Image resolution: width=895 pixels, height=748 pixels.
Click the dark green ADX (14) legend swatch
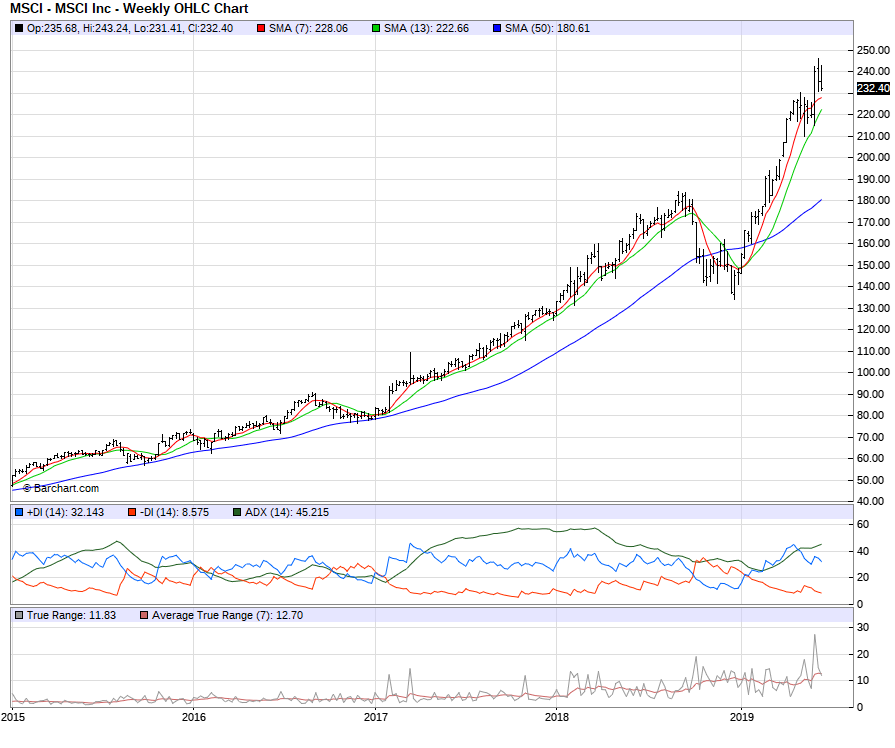(237, 512)
